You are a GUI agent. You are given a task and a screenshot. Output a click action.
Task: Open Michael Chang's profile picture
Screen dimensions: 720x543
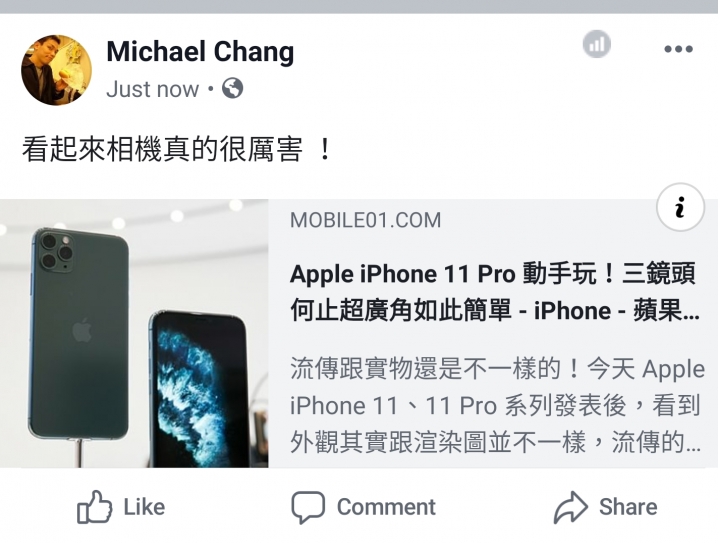56,70
